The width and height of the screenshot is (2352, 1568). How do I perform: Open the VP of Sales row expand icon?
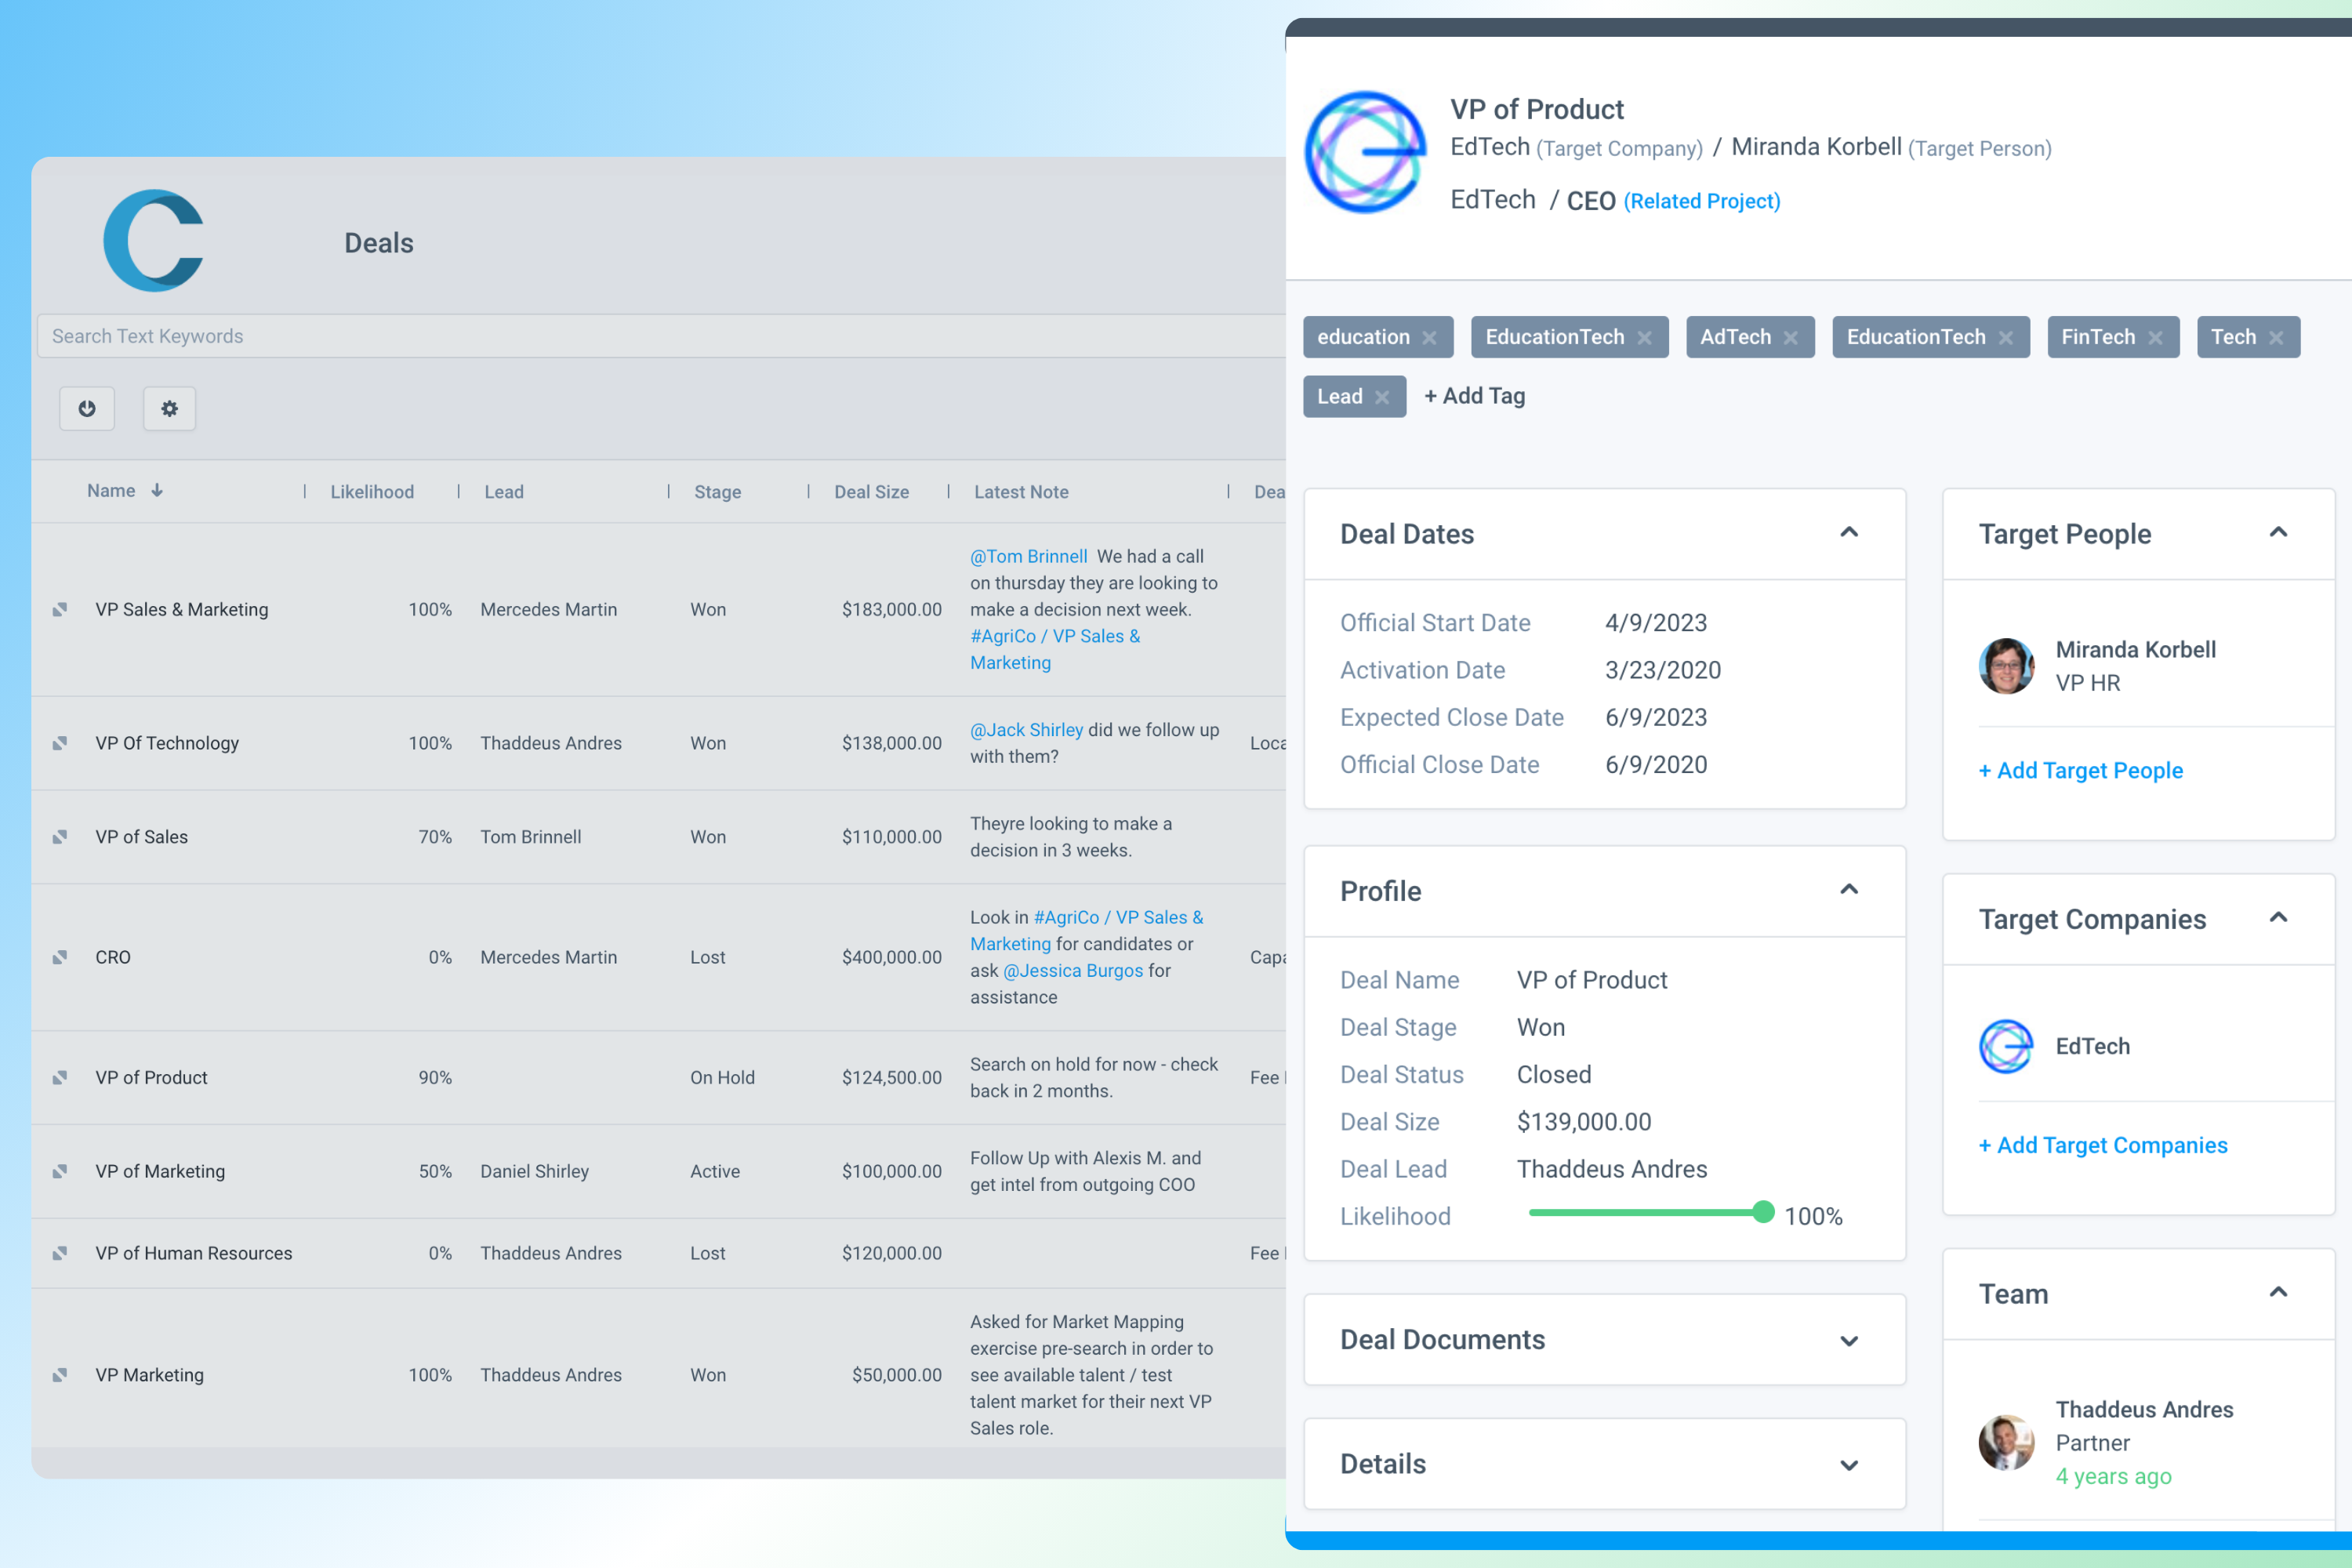[60, 837]
